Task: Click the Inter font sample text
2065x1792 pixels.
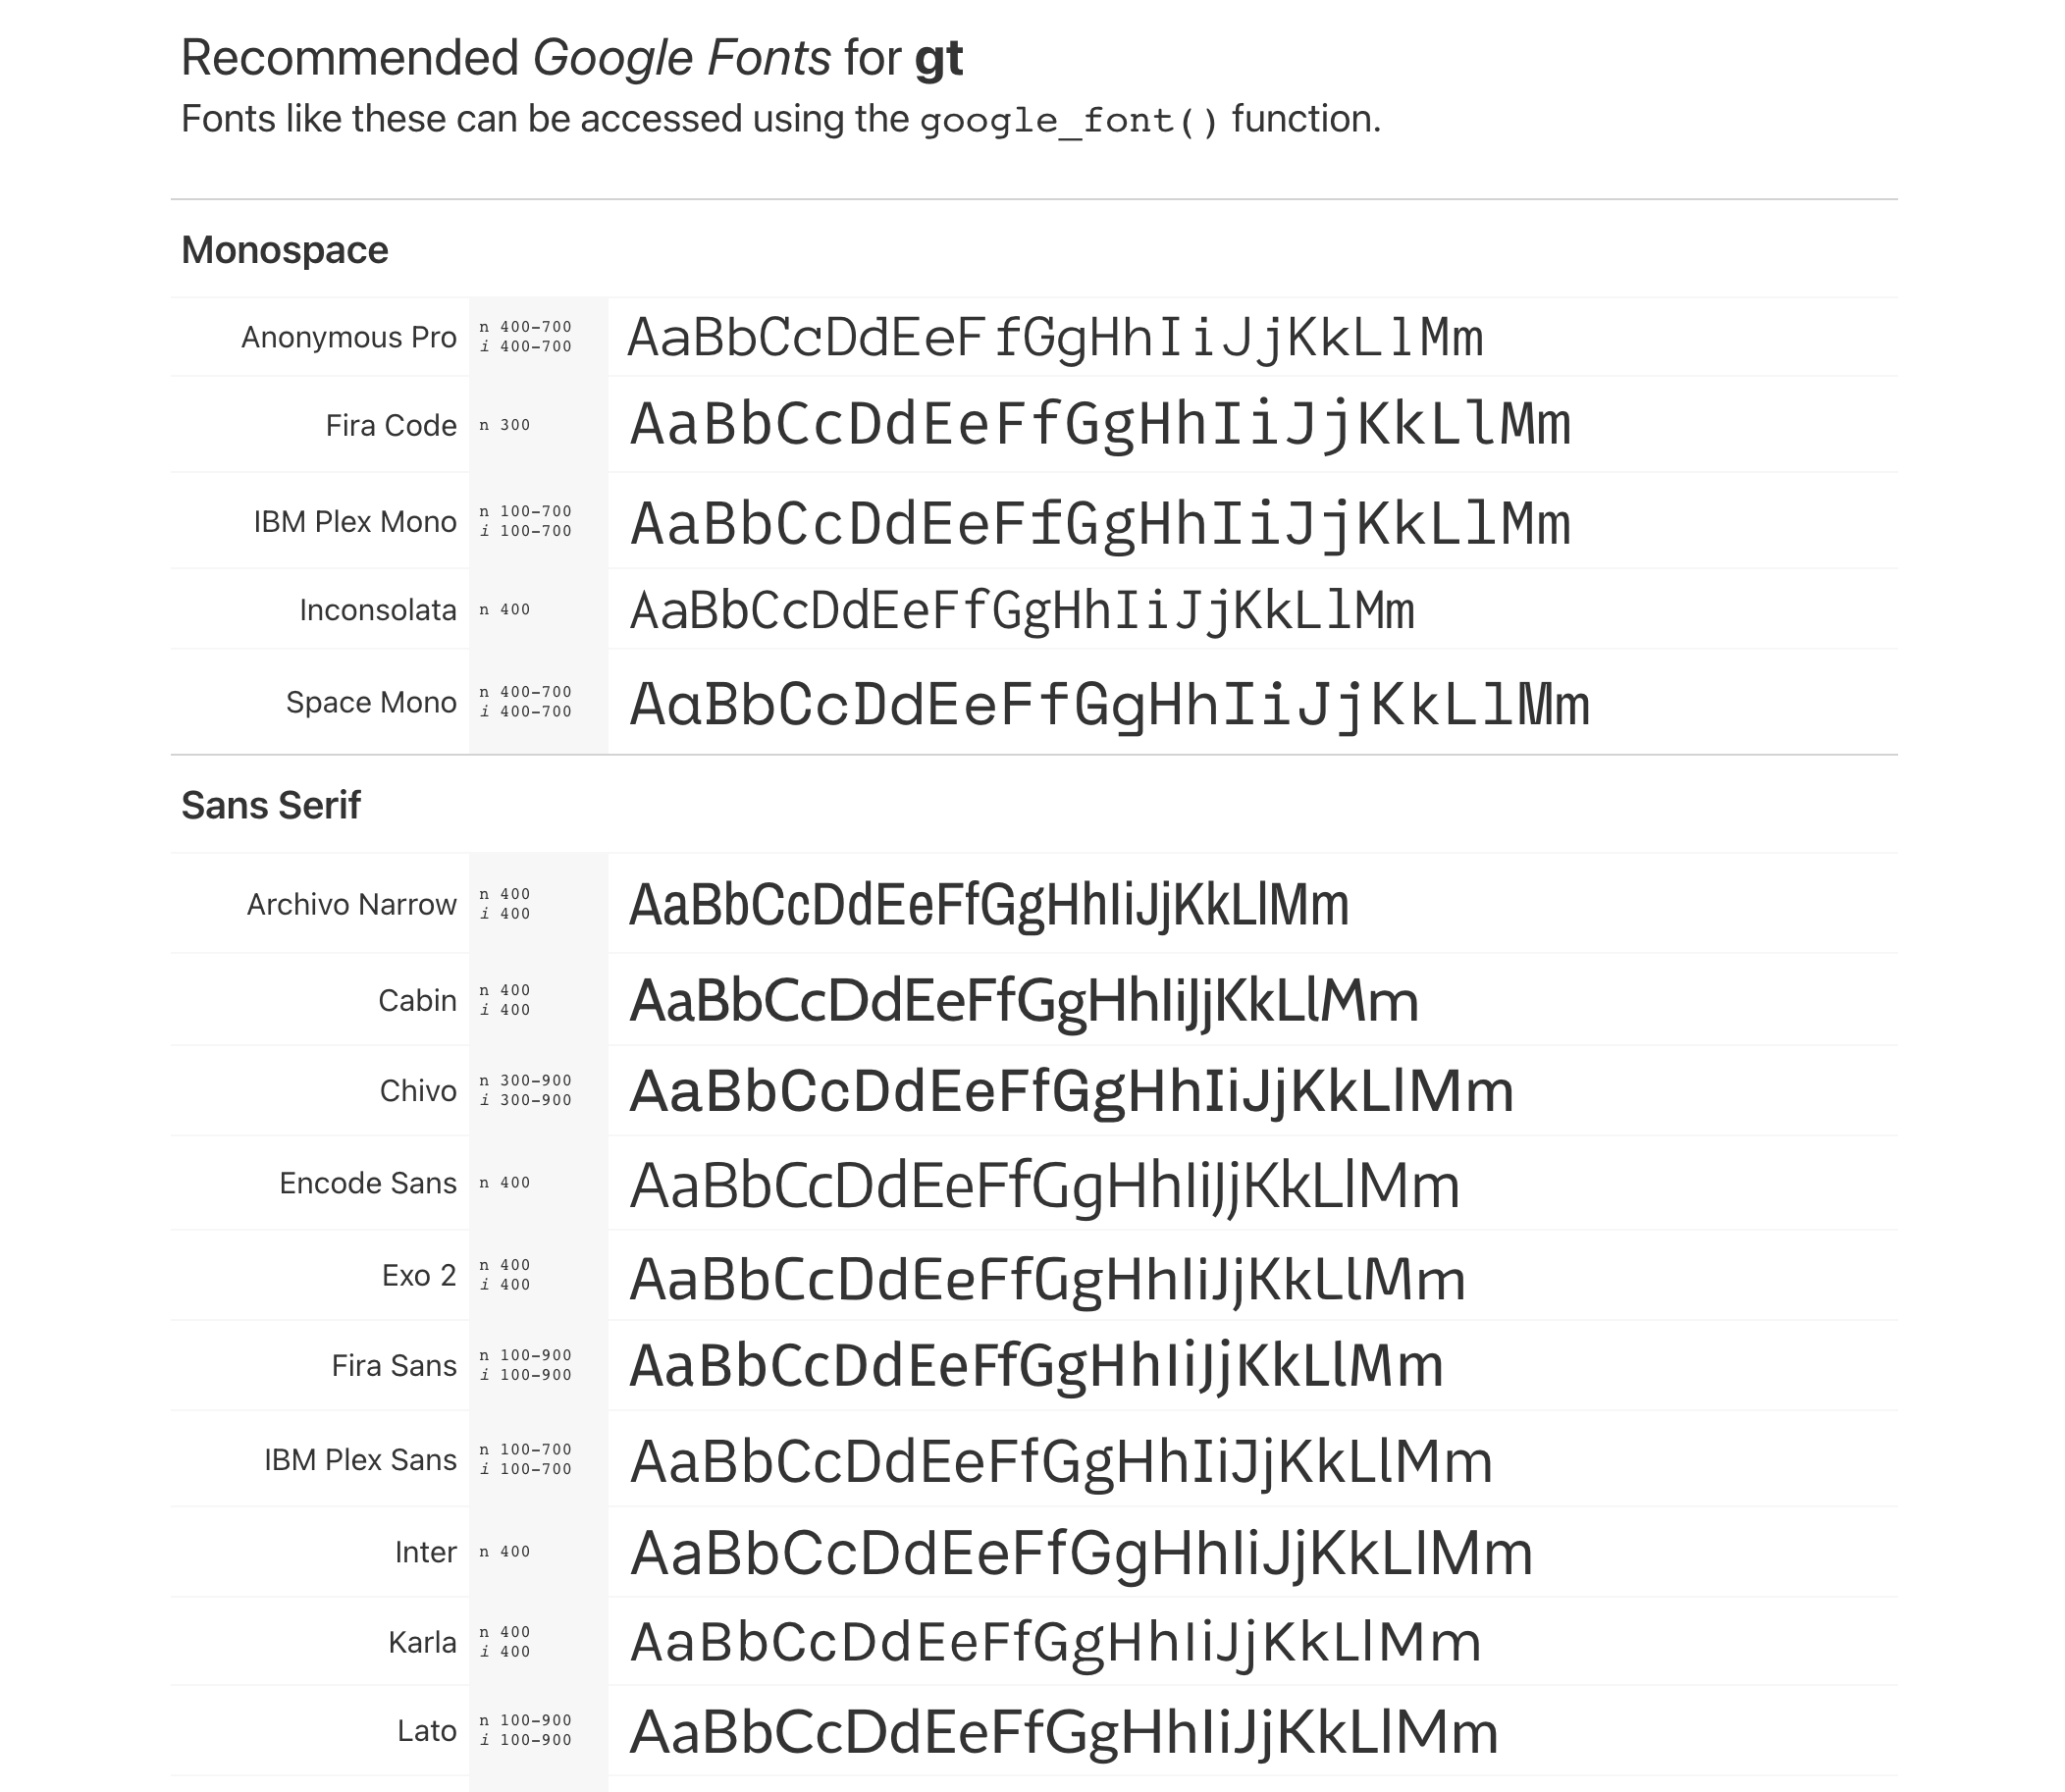Action: (x=1080, y=1553)
